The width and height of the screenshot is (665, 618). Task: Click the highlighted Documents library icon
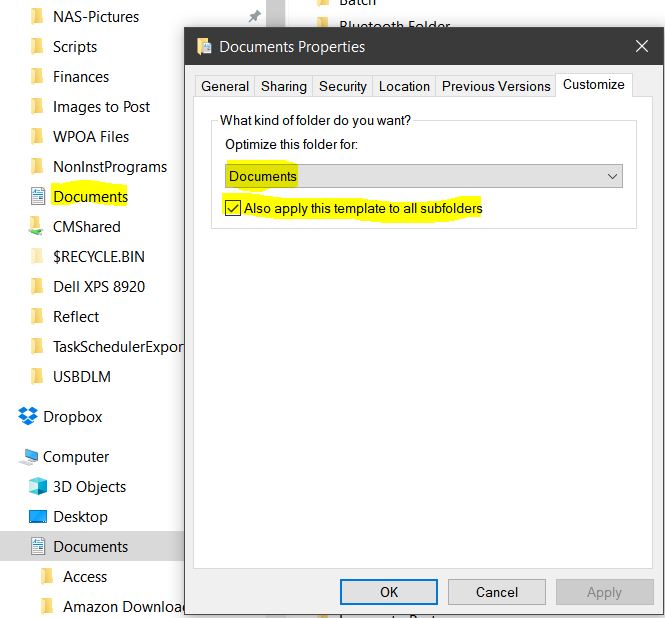38,197
